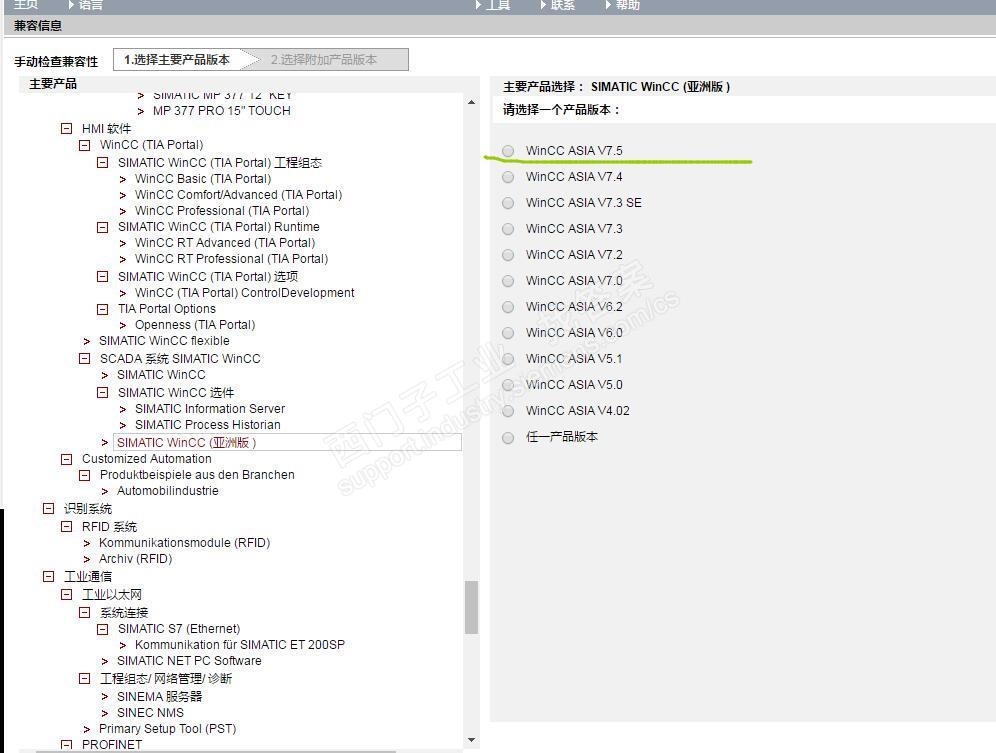
Task: Select Kommunikationsmodule (RFID) item
Action: click(184, 543)
